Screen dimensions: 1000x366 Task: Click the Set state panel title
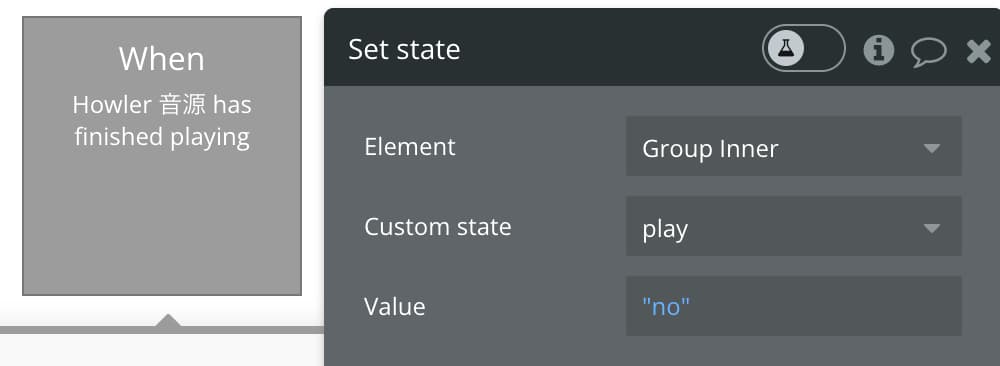click(404, 50)
